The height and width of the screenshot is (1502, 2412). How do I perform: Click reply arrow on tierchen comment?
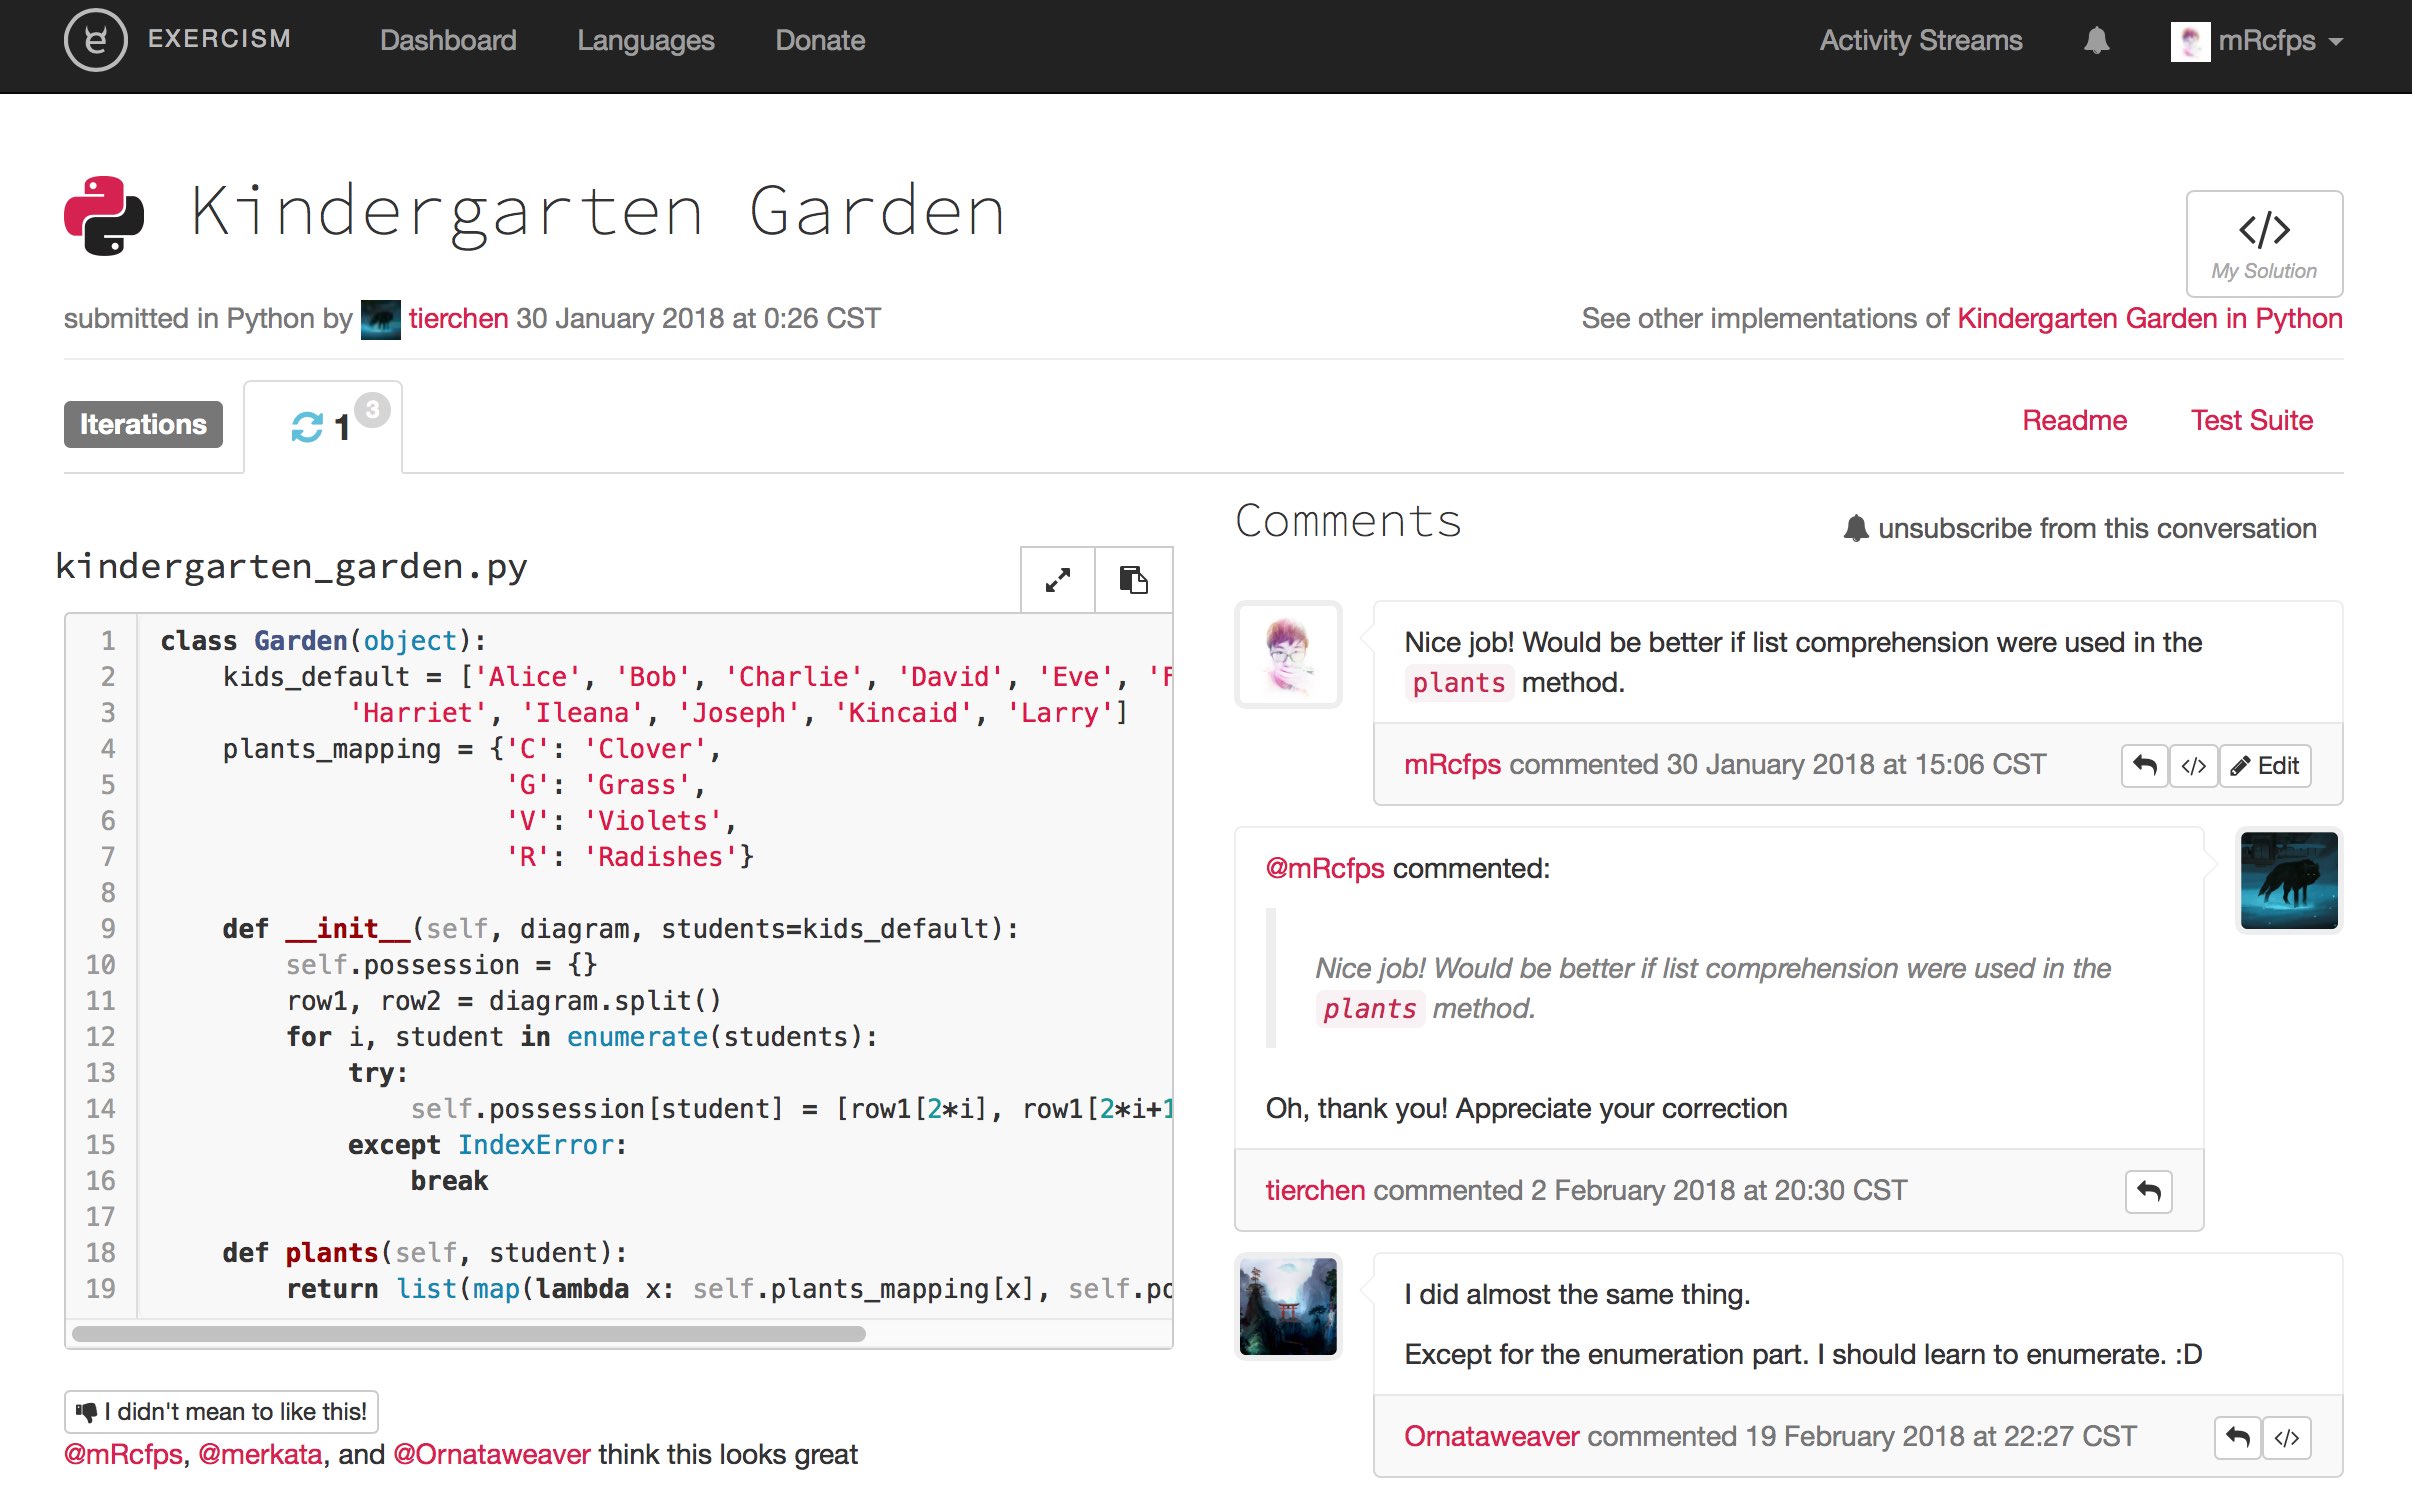(x=2148, y=1191)
